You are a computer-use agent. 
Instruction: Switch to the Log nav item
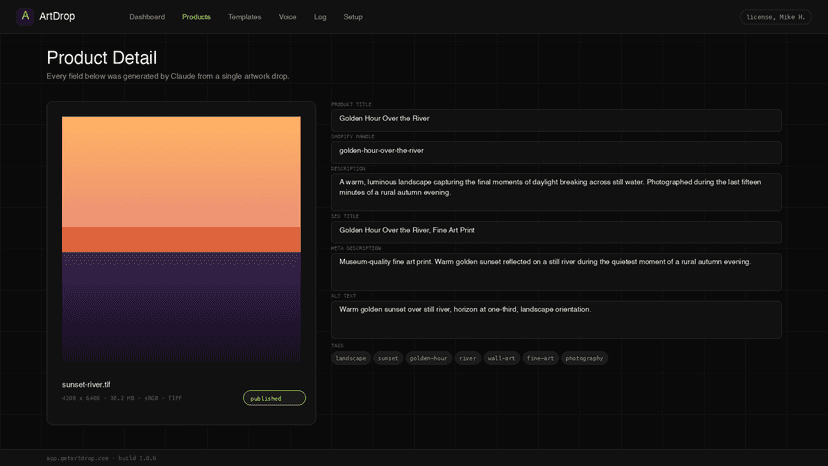320,17
